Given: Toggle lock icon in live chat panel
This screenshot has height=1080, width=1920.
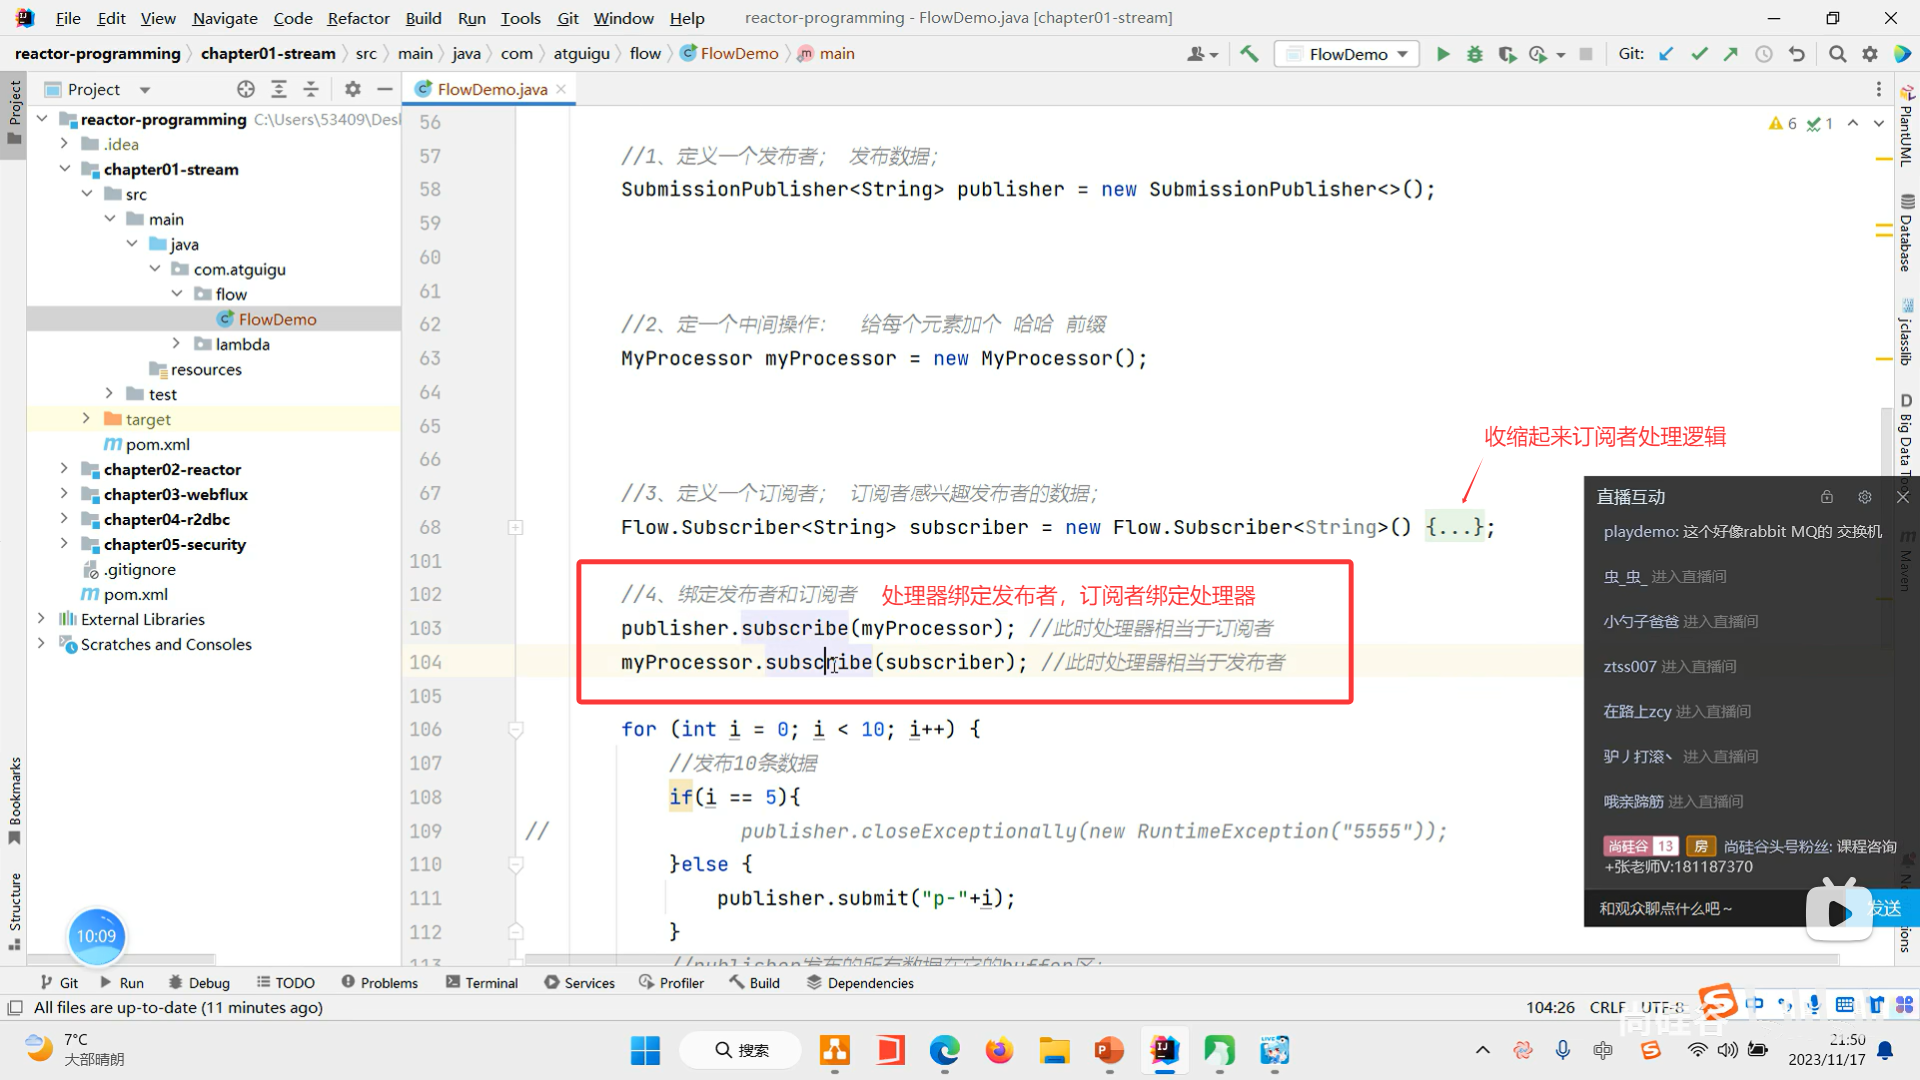Looking at the screenshot, I should click(1827, 497).
